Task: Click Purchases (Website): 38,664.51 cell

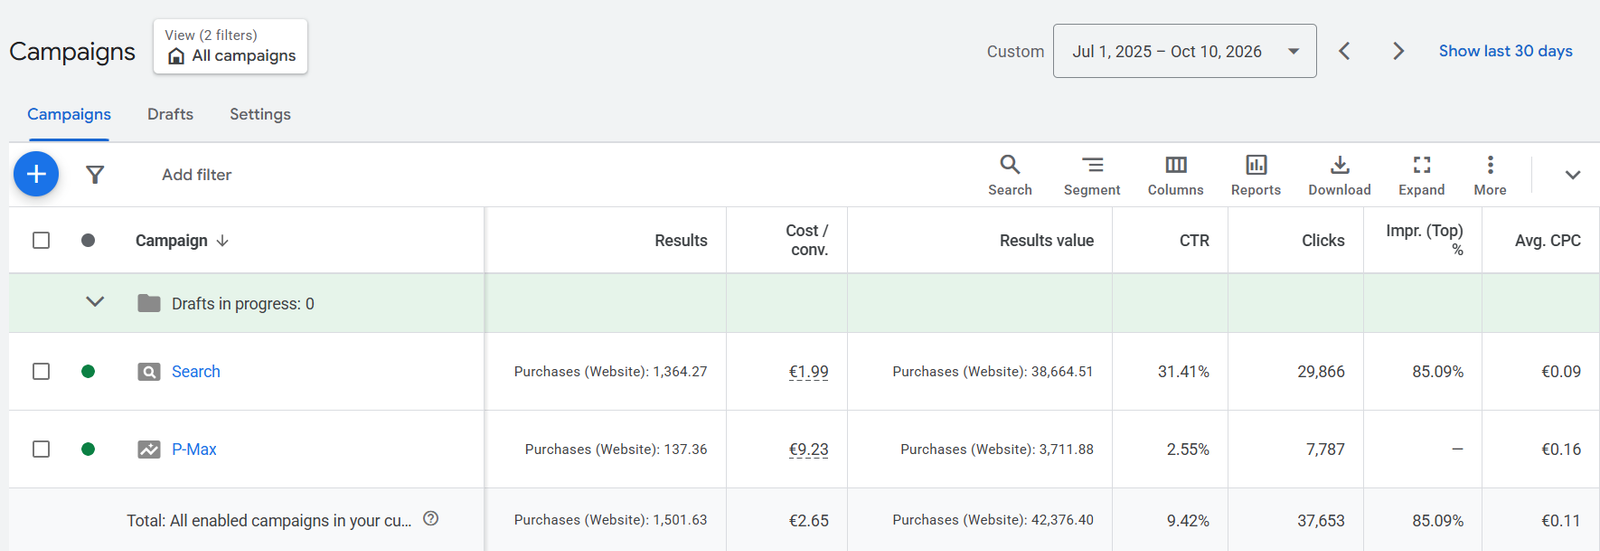Action: click(993, 372)
